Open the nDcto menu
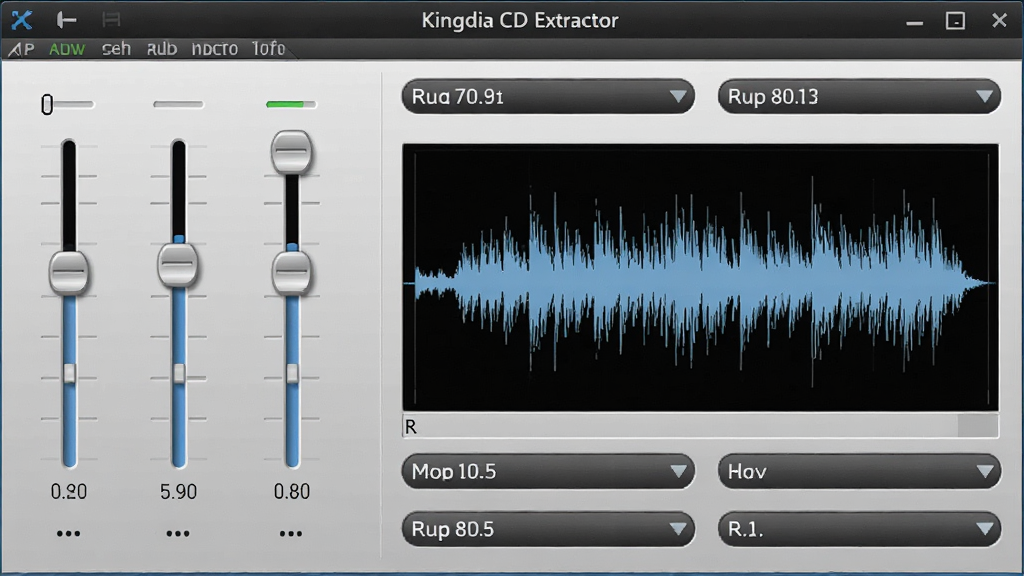The width and height of the screenshot is (1024, 576). coord(214,49)
